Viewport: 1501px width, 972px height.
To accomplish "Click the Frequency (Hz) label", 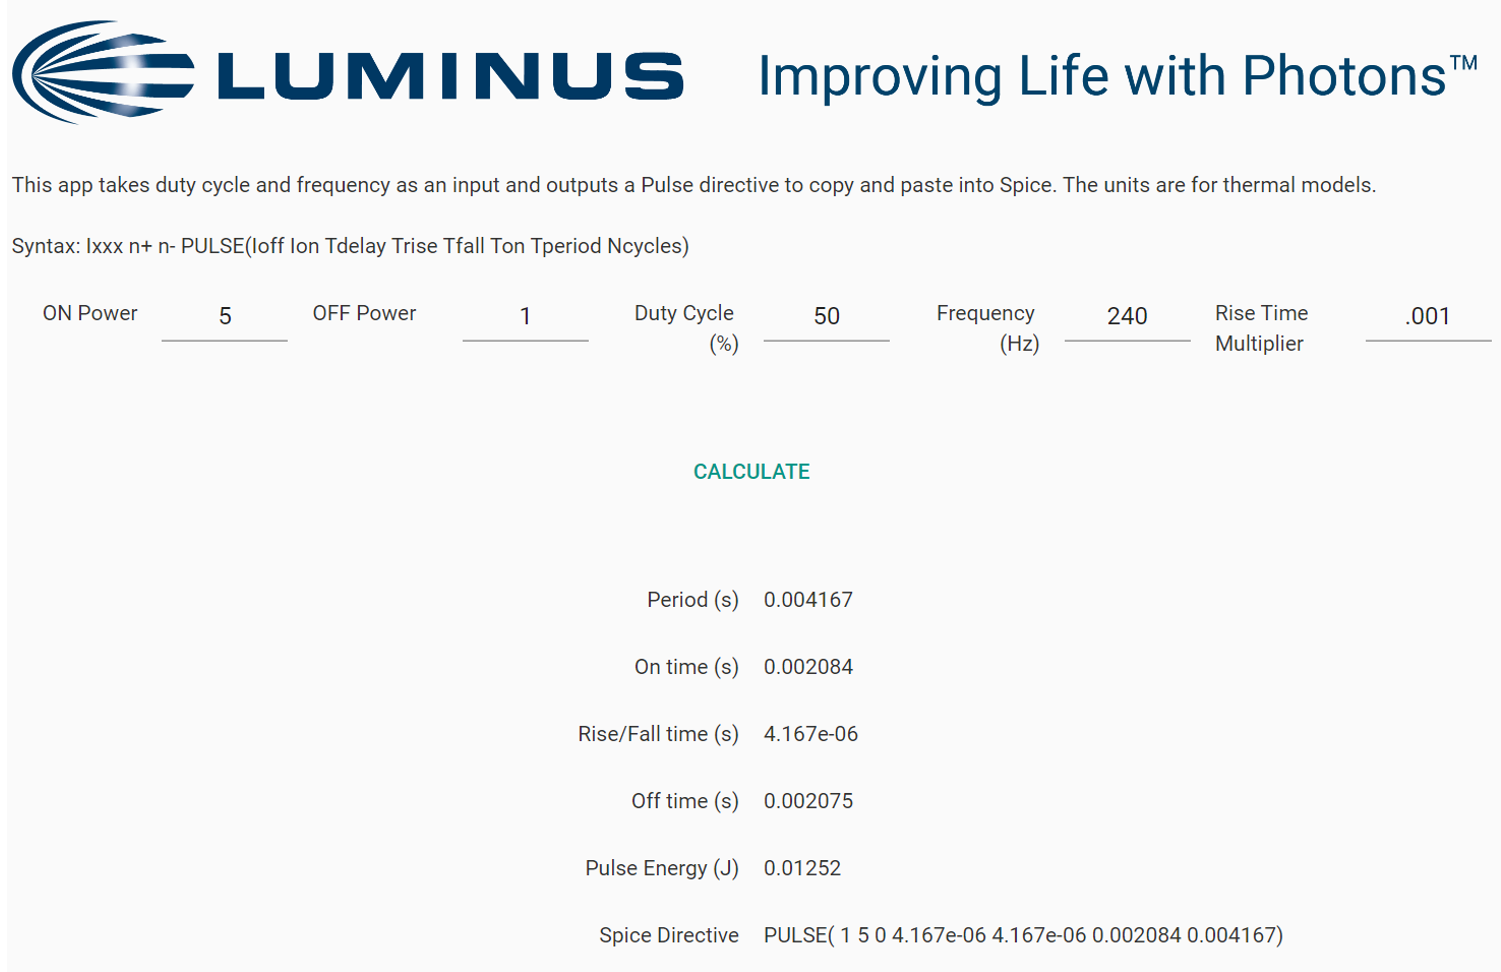I will [988, 328].
